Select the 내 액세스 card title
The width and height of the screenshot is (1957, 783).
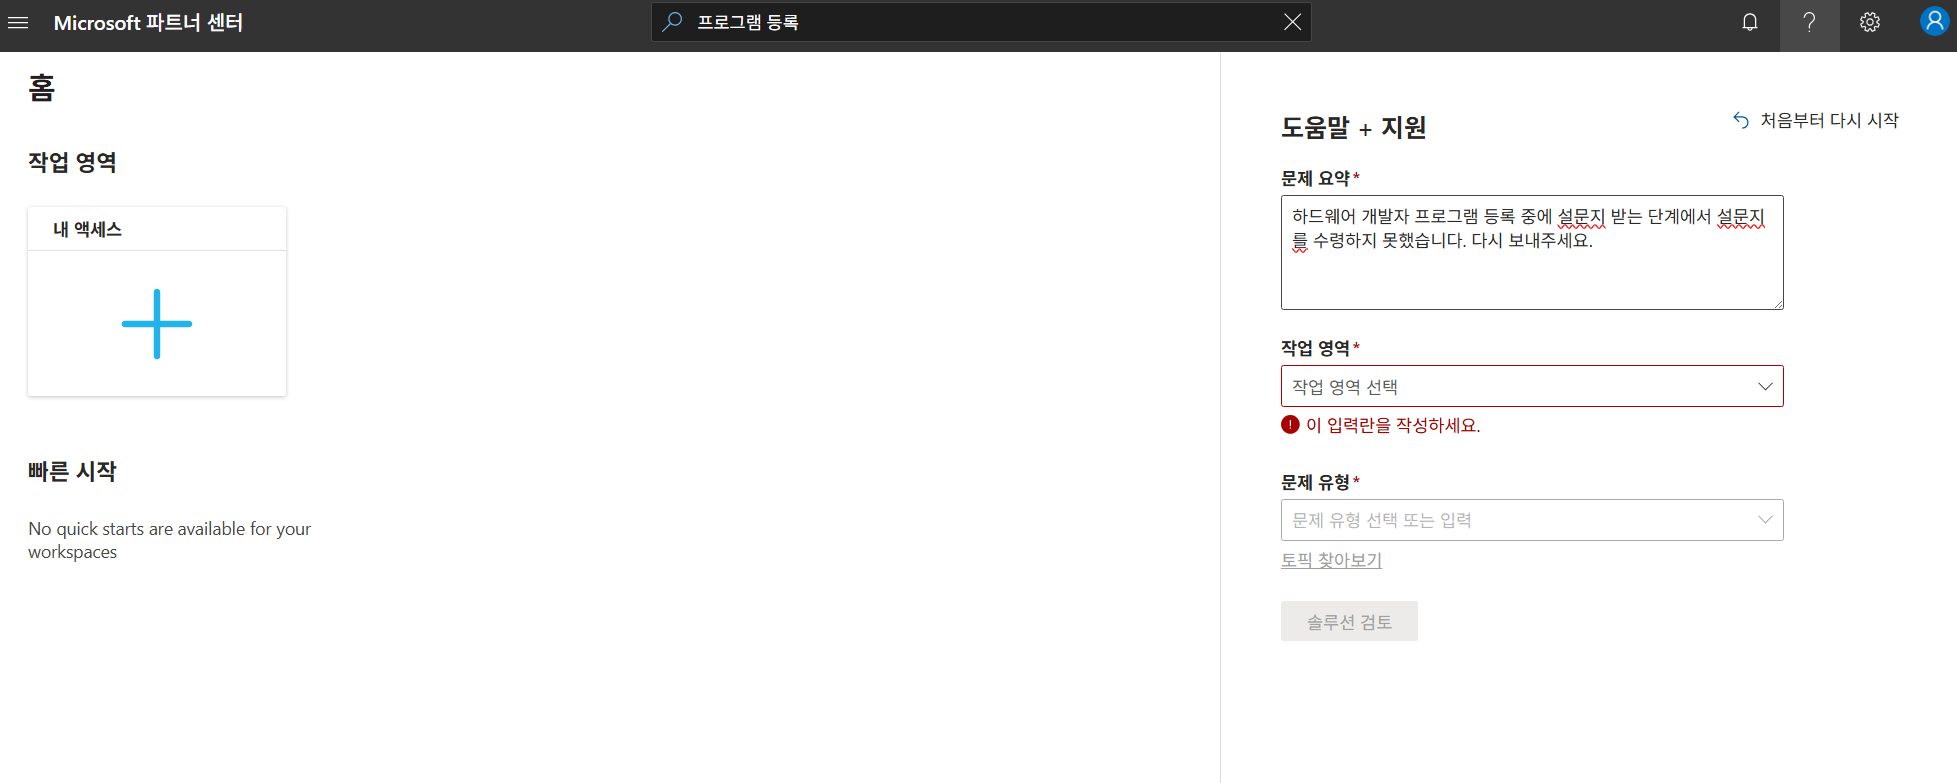point(88,229)
